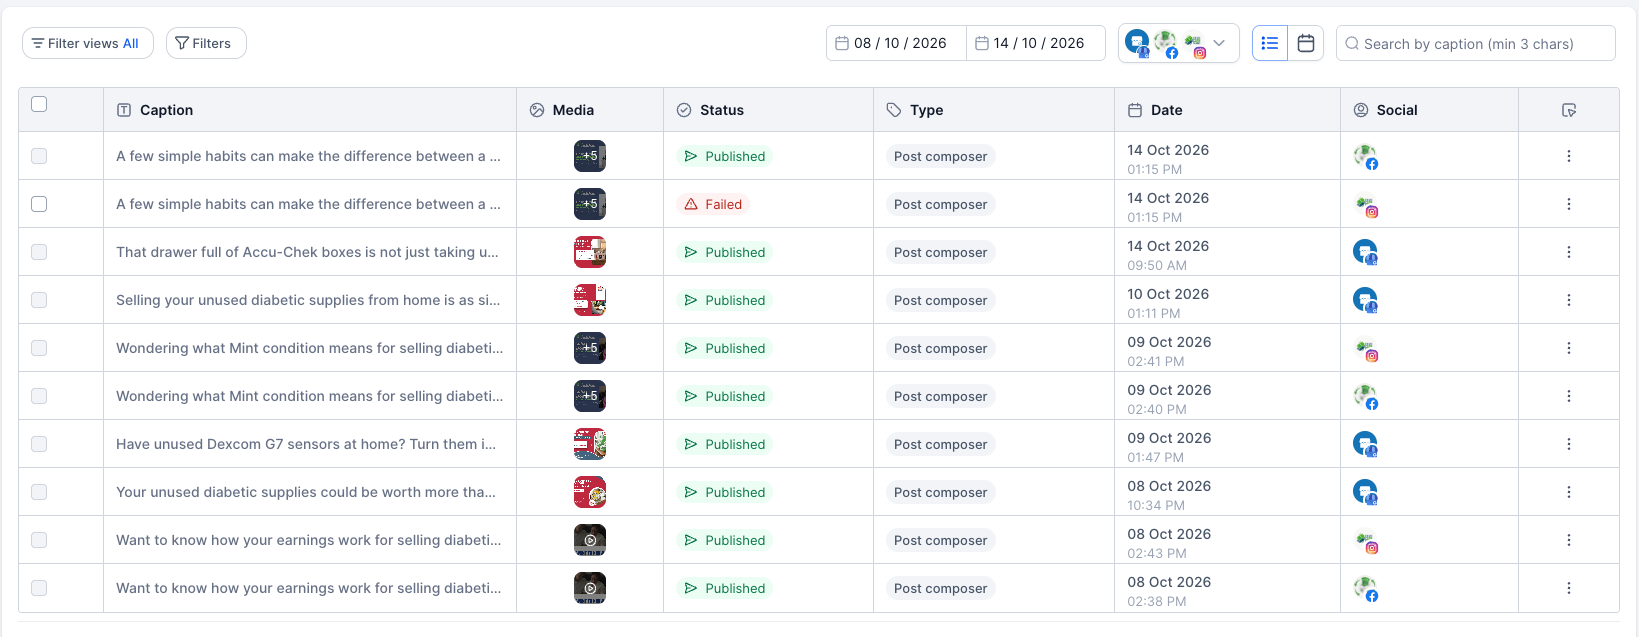Open the Filter views All dropdown

pos(88,43)
